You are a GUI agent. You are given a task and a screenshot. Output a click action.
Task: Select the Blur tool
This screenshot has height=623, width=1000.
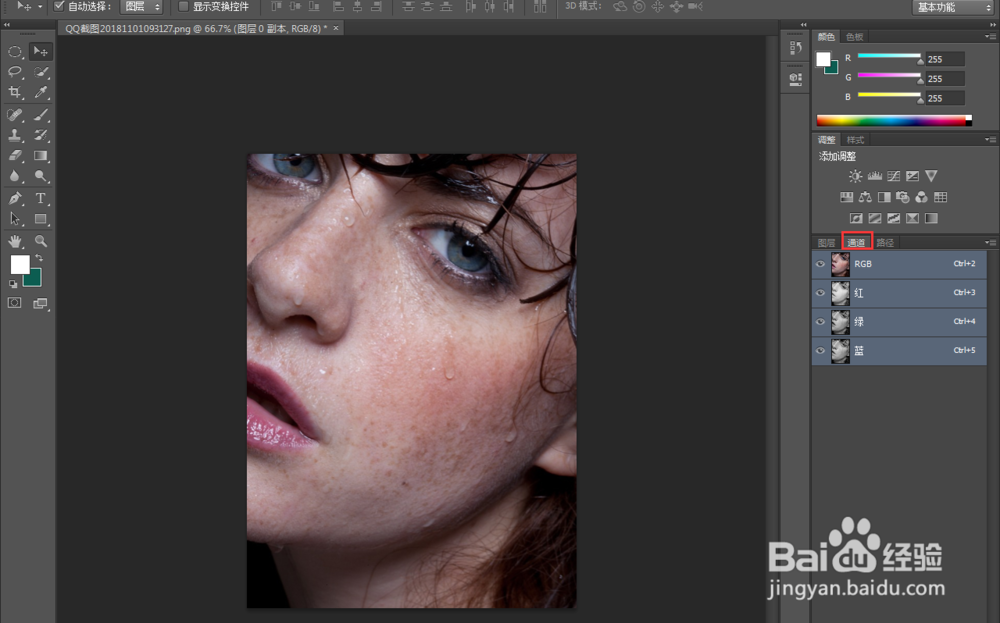[x=15, y=176]
